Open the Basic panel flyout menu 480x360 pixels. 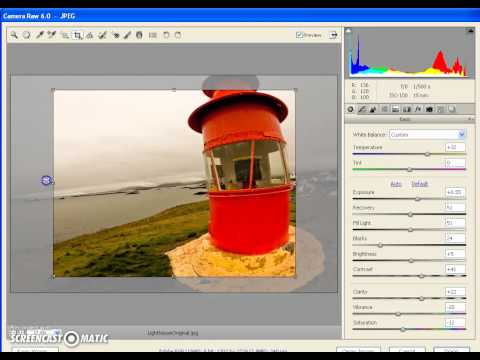[x=471, y=119]
